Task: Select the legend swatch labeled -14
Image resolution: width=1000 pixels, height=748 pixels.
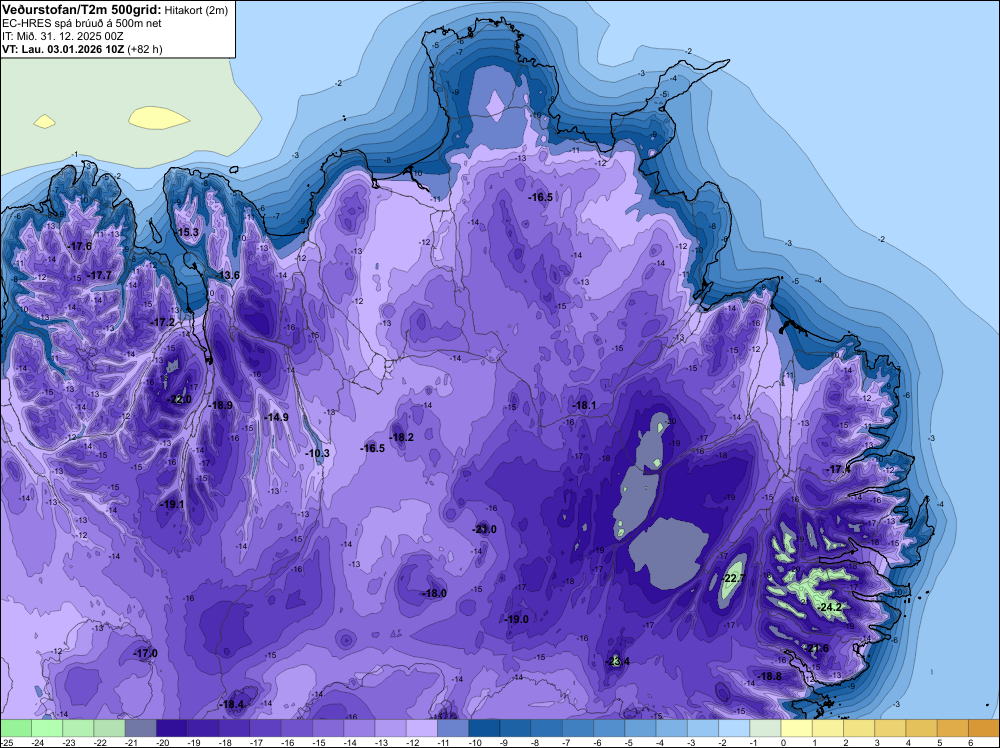Action: click(x=360, y=728)
